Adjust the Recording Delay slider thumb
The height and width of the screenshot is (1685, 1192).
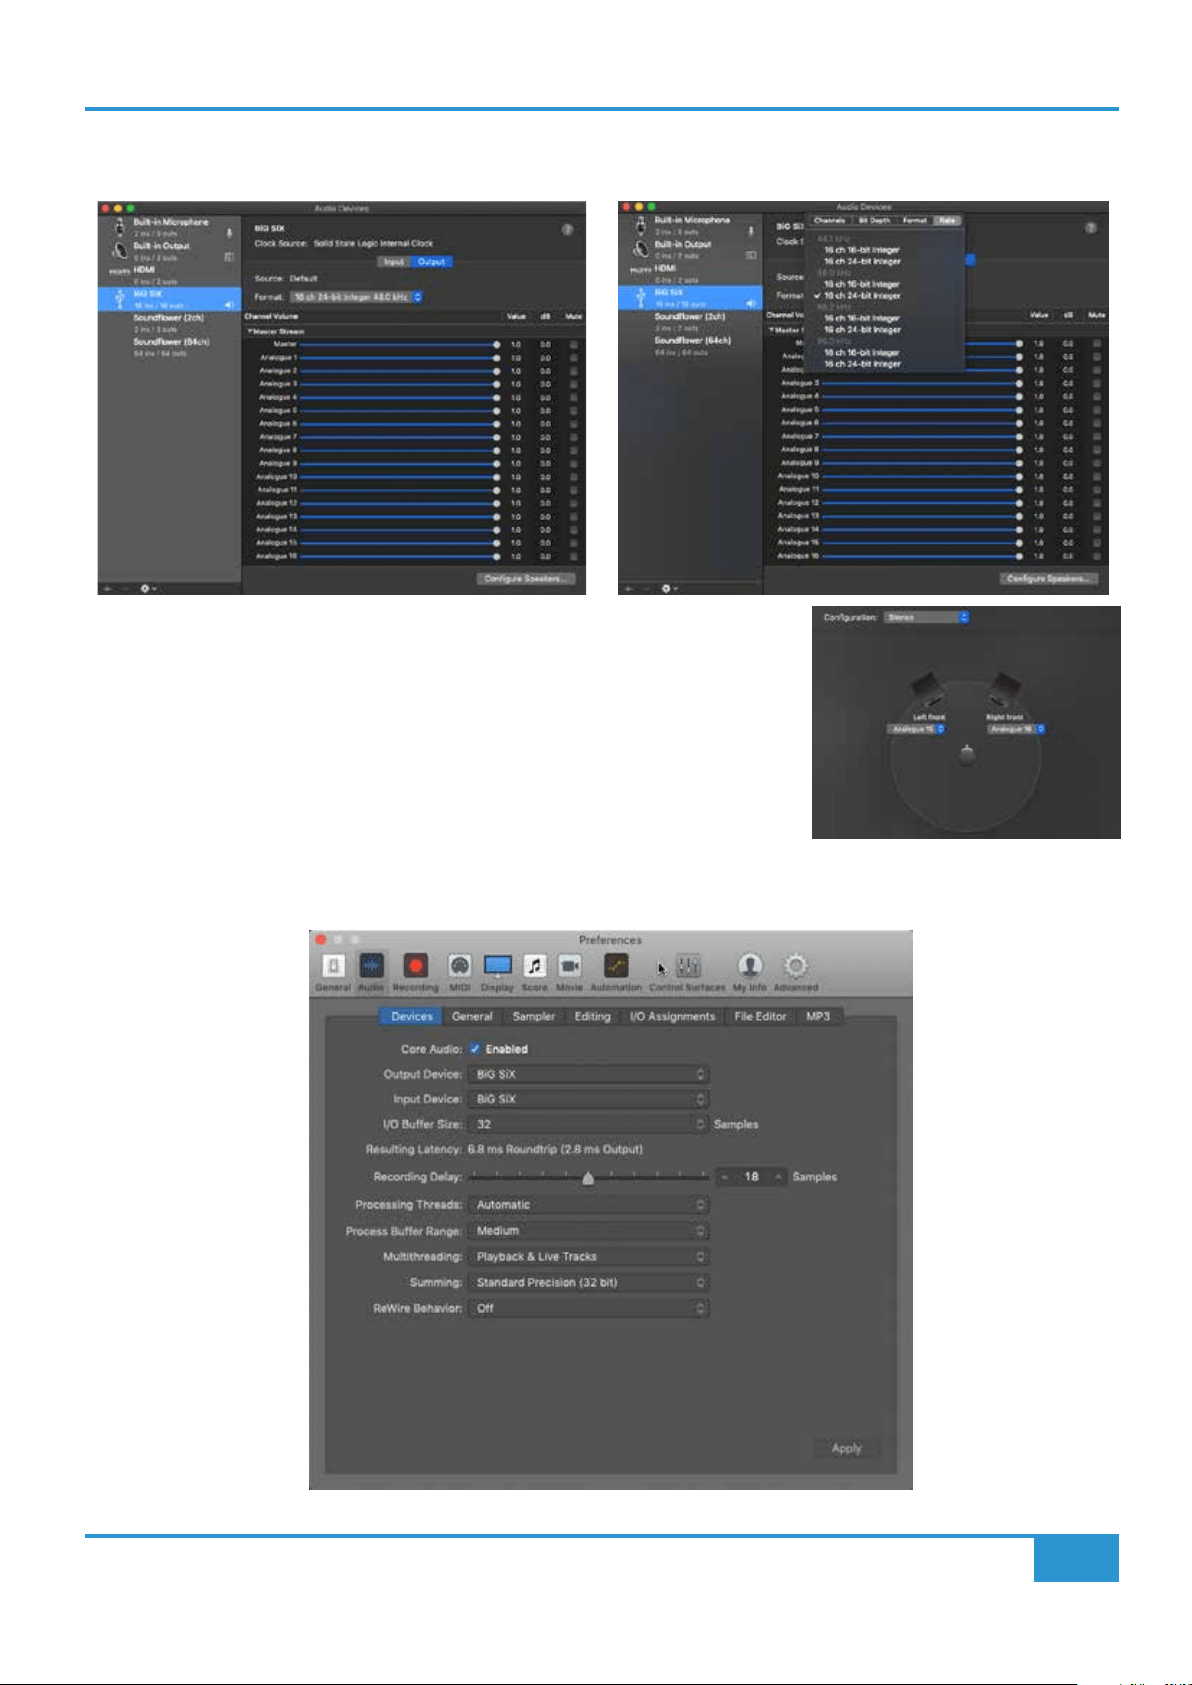[x=588, y=1178]
